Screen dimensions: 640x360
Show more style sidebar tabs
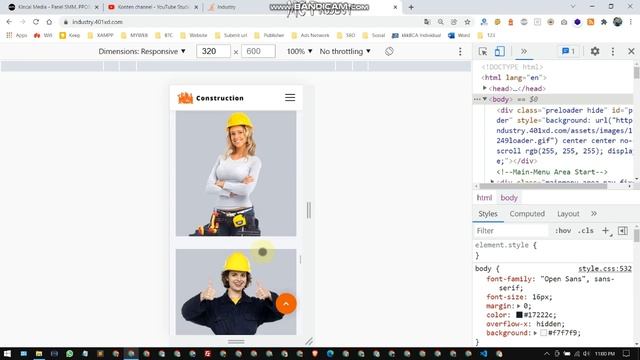(x=593, y=214)
